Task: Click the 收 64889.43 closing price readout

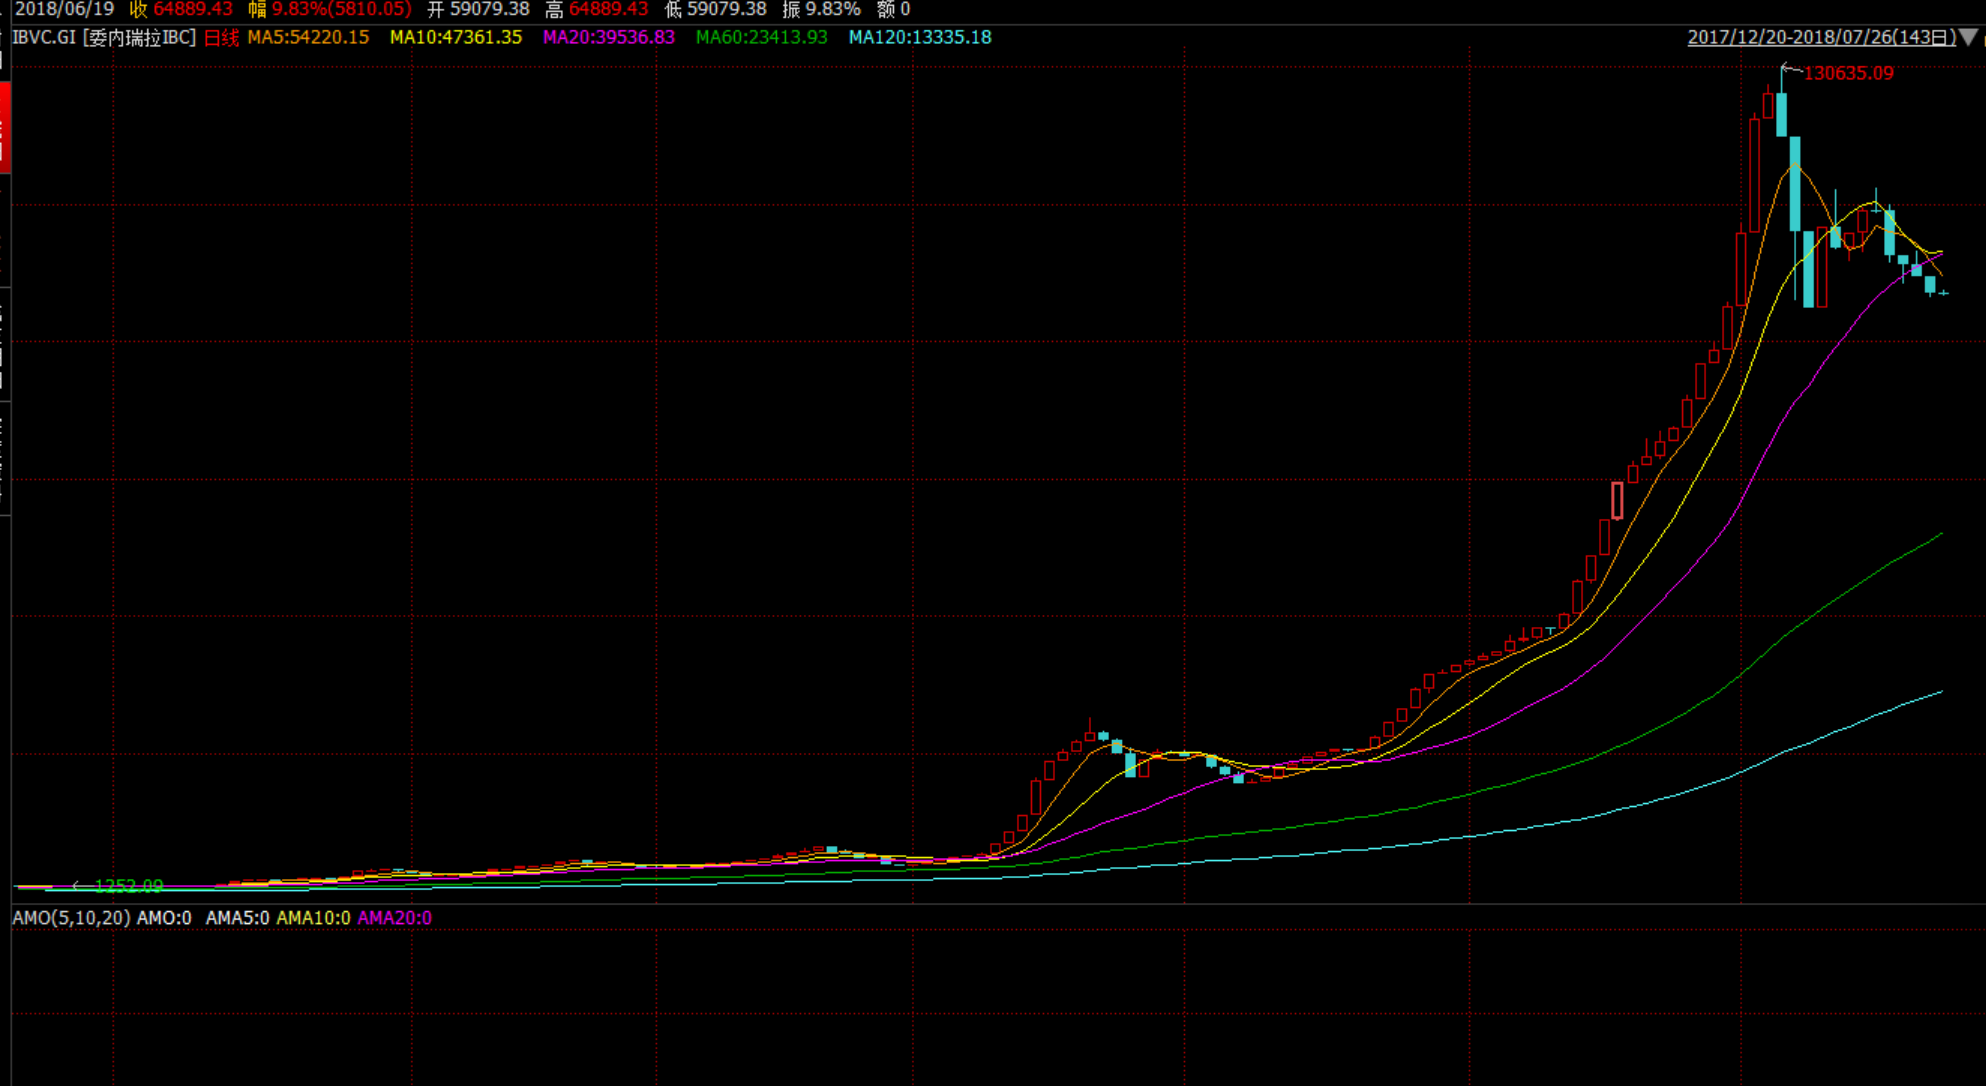Action: click(x=181, y=10)
